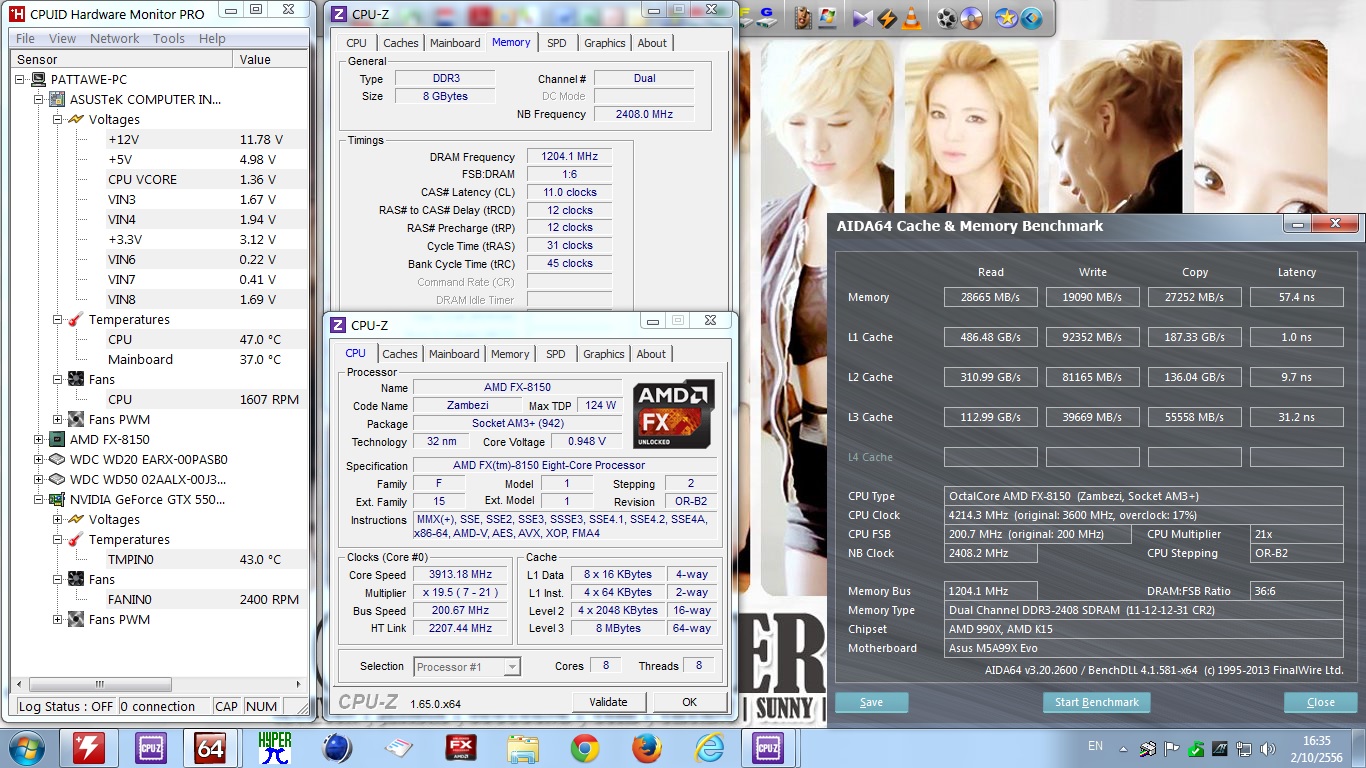Open Firefox from the taskbar
Screen dimensions: 1366x768
[x=647, y=747]
